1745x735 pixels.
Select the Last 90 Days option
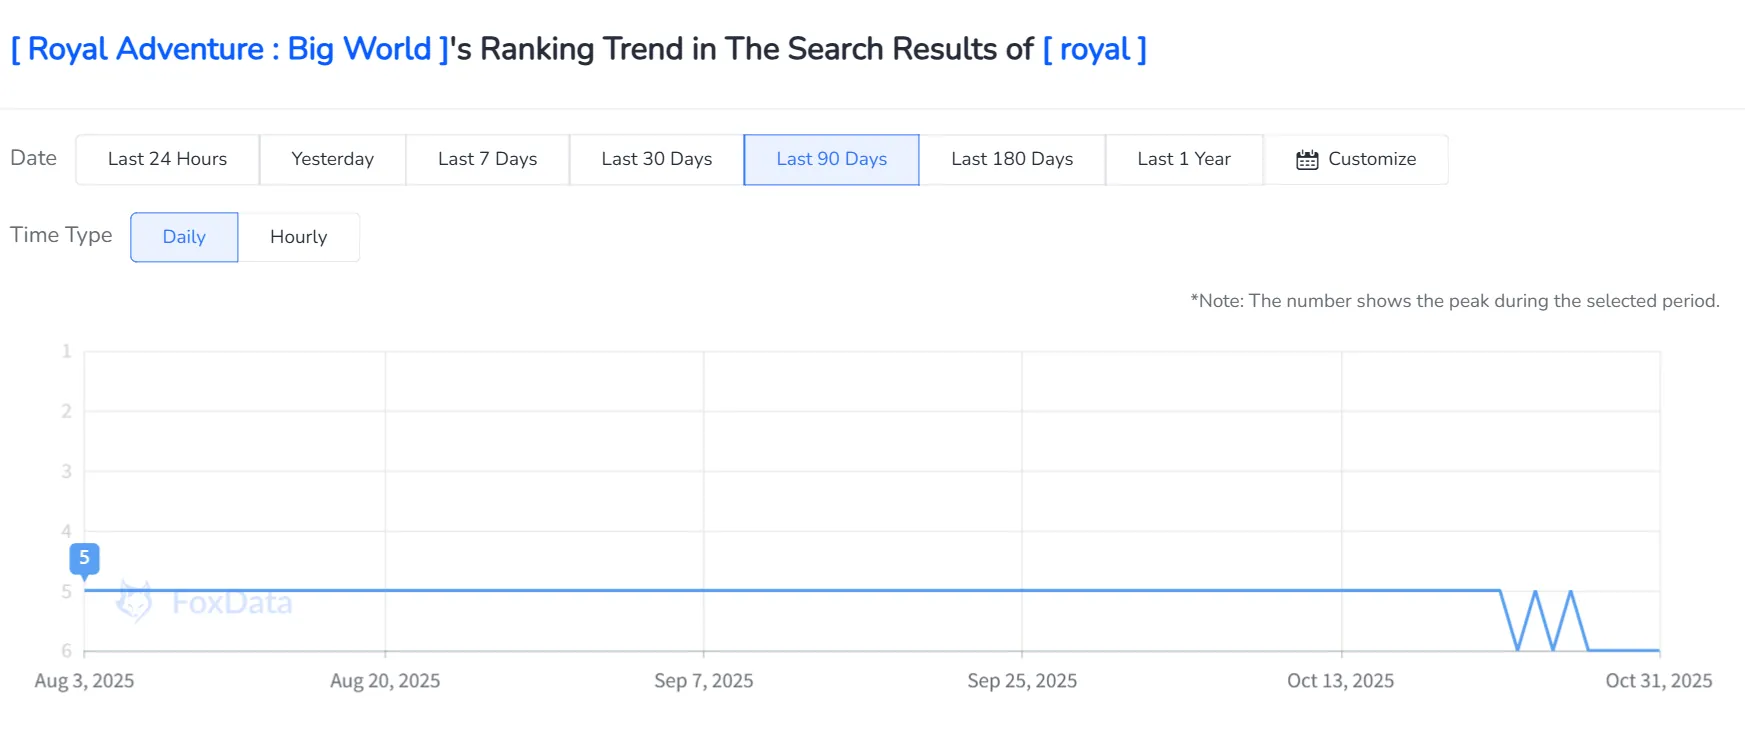tap(831, 160)
